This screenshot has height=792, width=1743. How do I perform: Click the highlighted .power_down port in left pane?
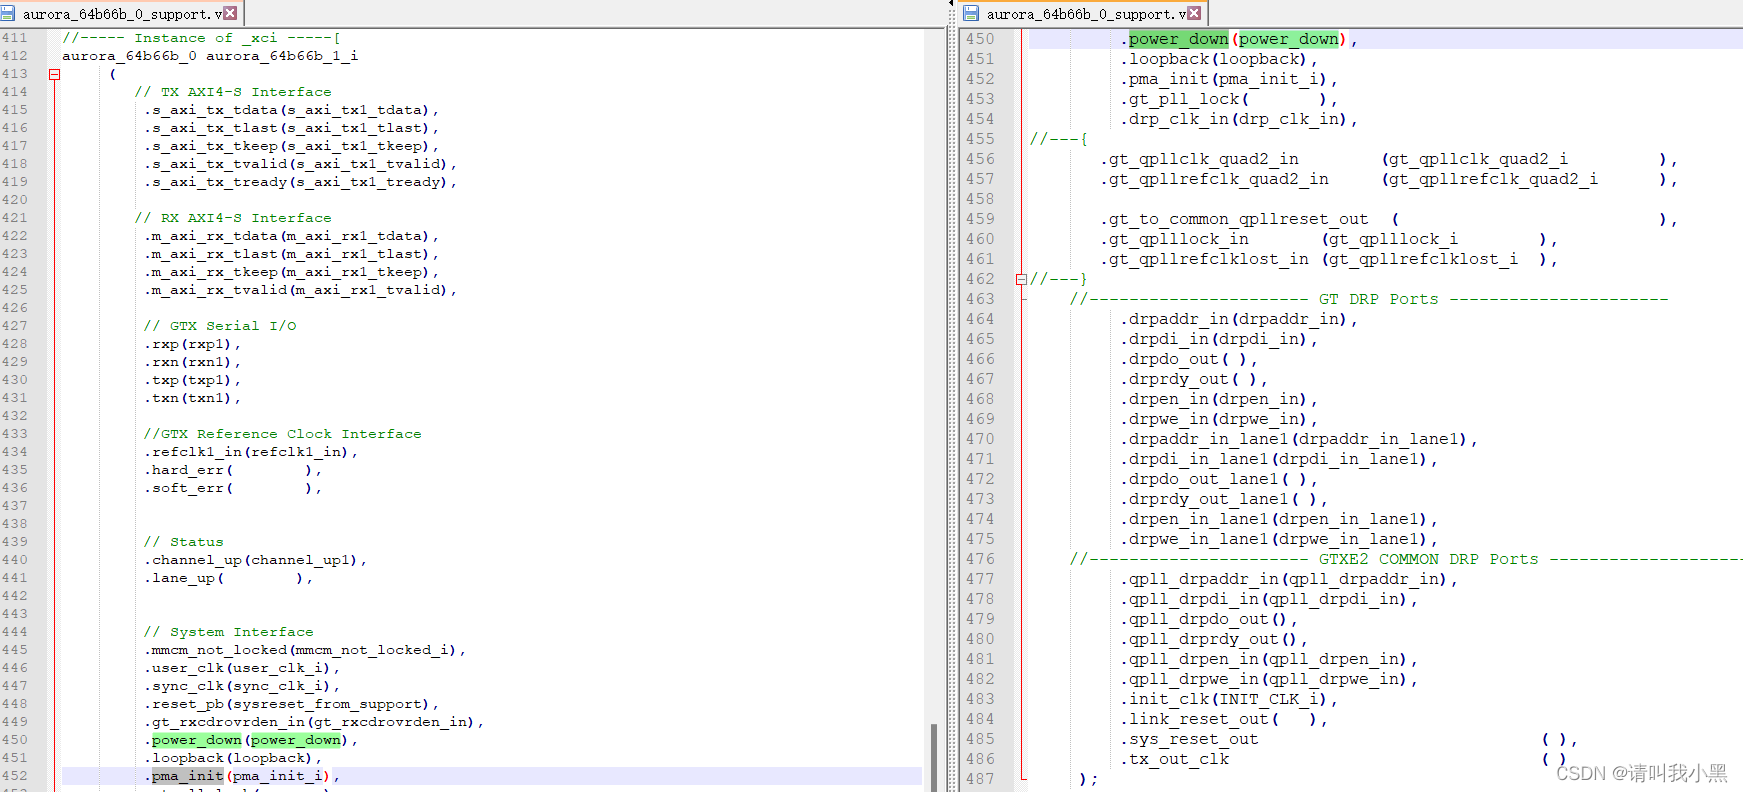coord(196,740)
